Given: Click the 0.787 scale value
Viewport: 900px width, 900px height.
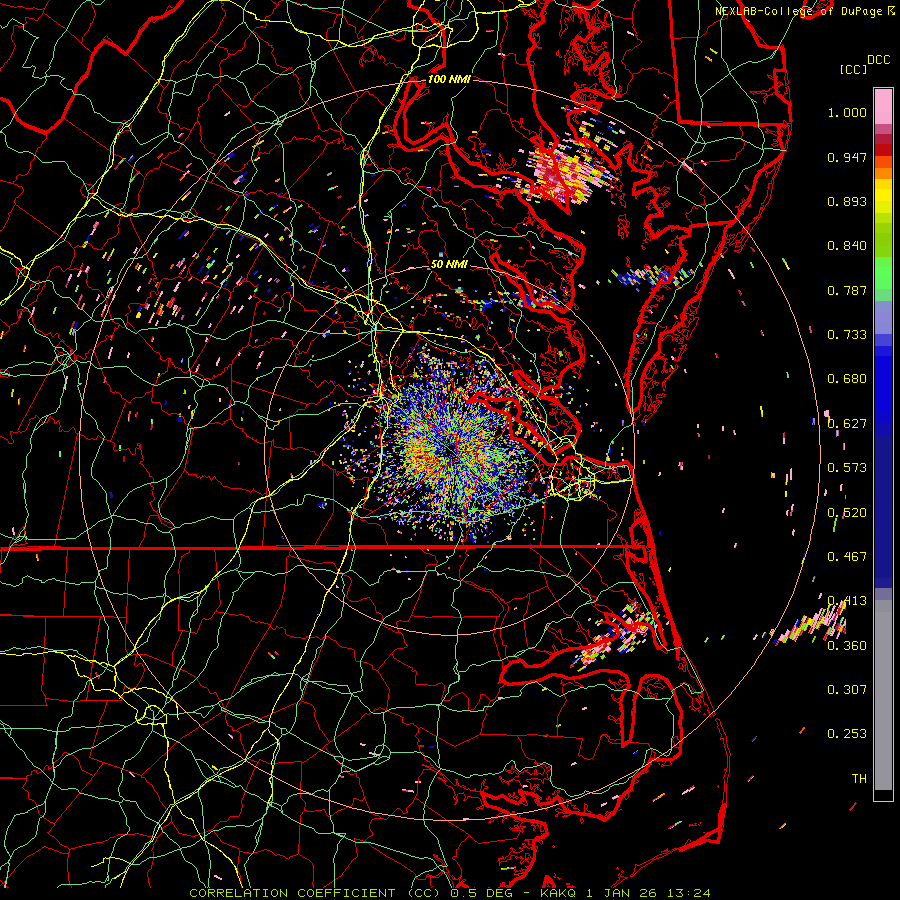Looking at the screenshot, I should point(847,290).
